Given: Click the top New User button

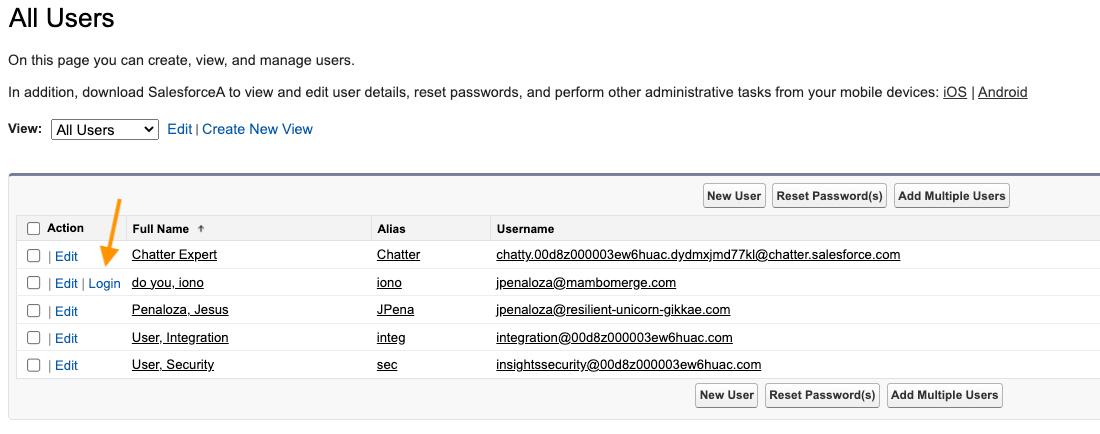Looking at the screenshot, I should 733,196.
